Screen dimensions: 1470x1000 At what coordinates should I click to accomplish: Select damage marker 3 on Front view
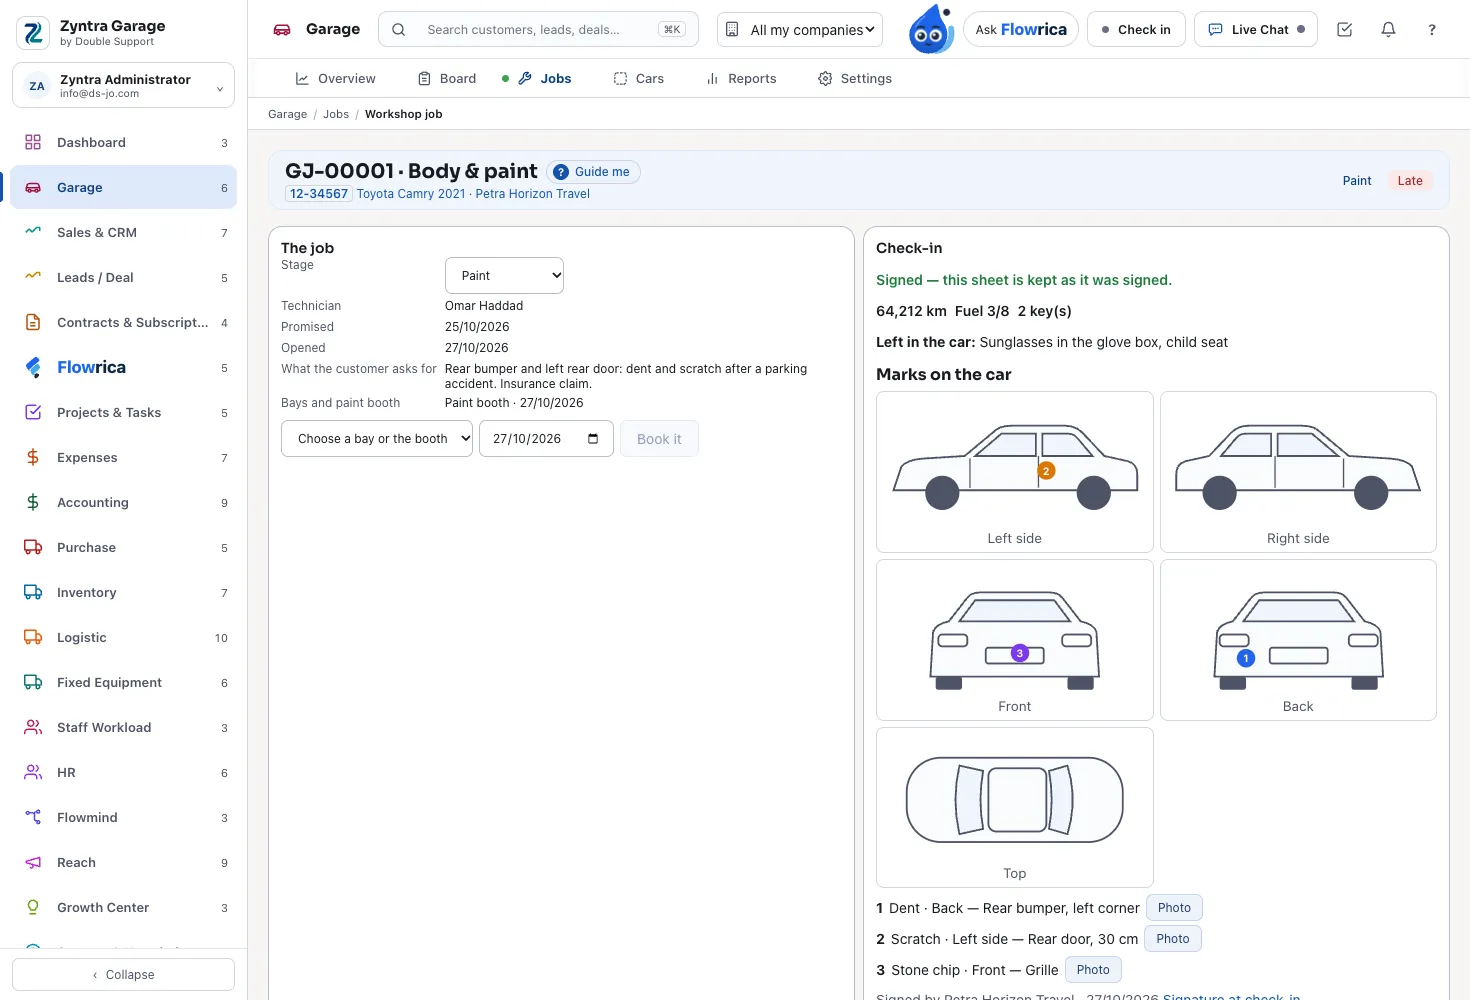pos(1020,653)
